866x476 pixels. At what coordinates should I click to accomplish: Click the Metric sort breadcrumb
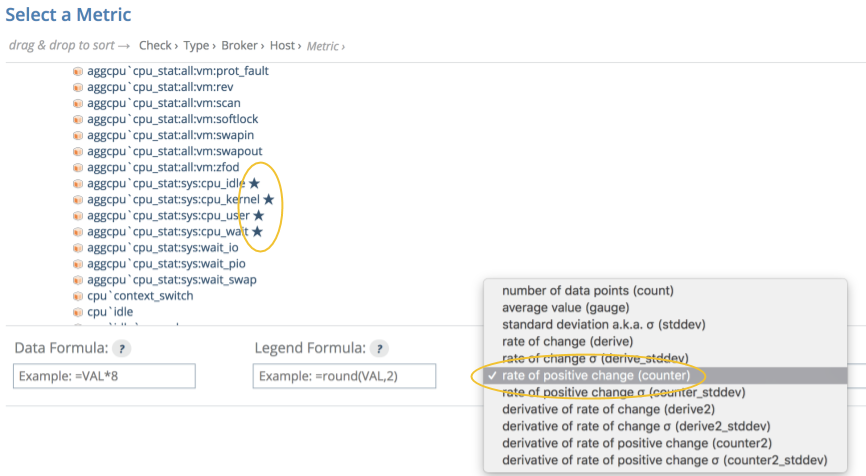pos(323,46)
